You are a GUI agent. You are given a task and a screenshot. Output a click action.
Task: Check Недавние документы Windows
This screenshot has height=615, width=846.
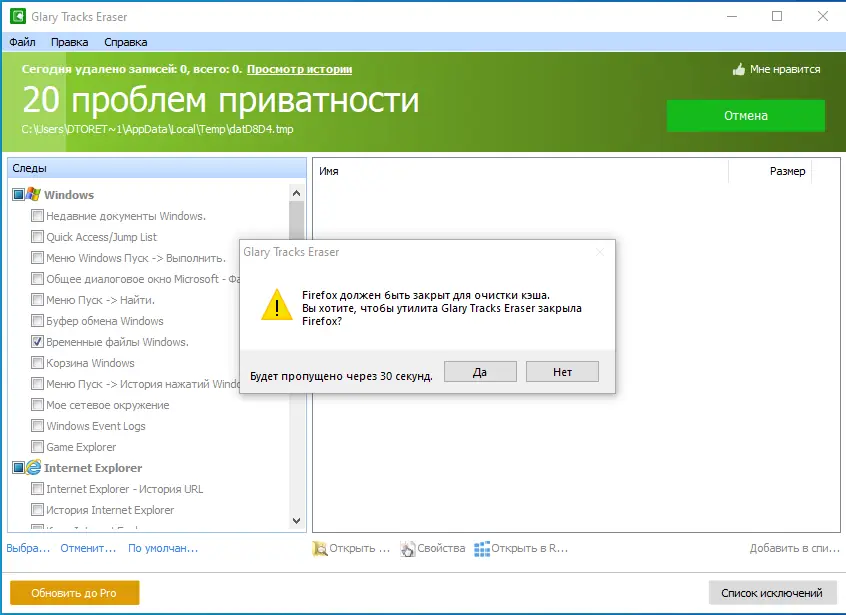click(x=37, y=216)
